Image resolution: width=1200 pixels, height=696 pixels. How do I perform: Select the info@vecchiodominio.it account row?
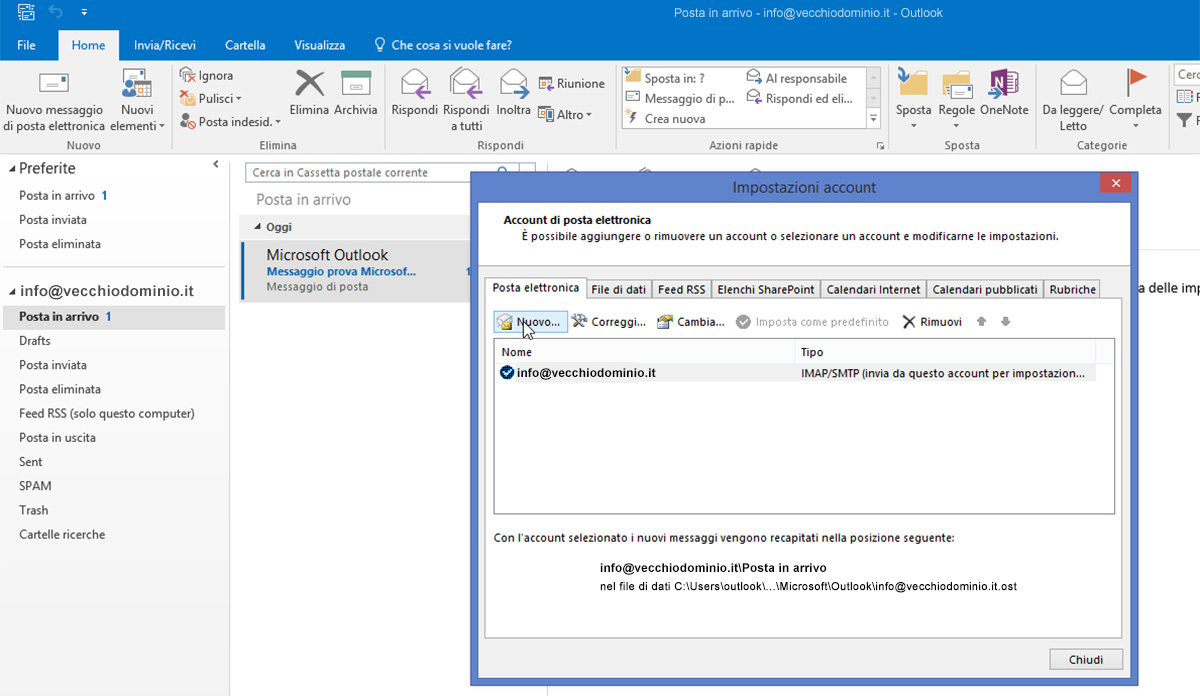(x=795, y=373)
